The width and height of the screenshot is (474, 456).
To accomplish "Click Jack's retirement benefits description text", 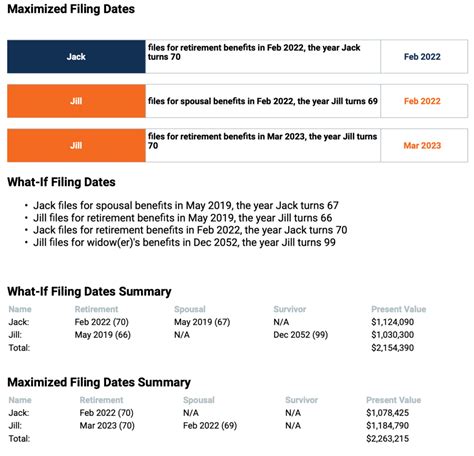I will click(x=254, y=52).
